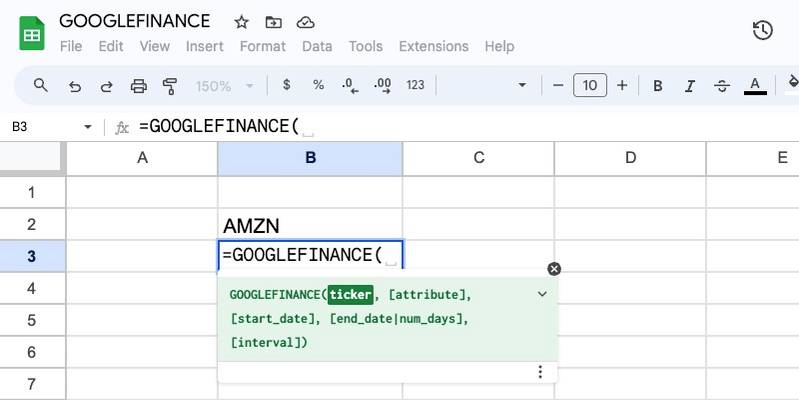The height and width of the screenshot is (400, 799).
Task: Open the View menu
Action: pos(154,46)
